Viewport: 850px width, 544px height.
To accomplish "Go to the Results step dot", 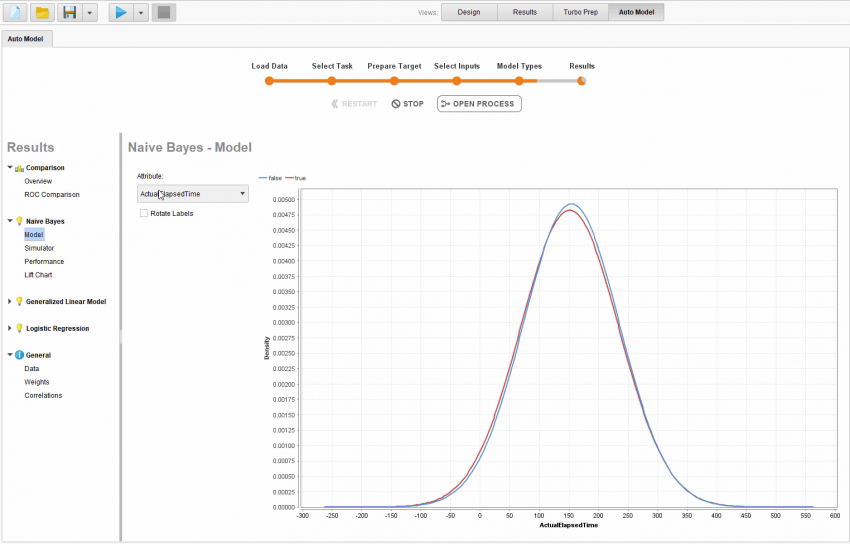I will pyautogui.click(x=581, y=81).
